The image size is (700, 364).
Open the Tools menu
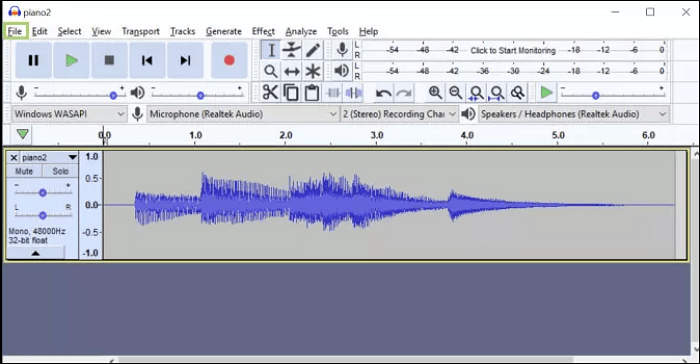(338, 31)
